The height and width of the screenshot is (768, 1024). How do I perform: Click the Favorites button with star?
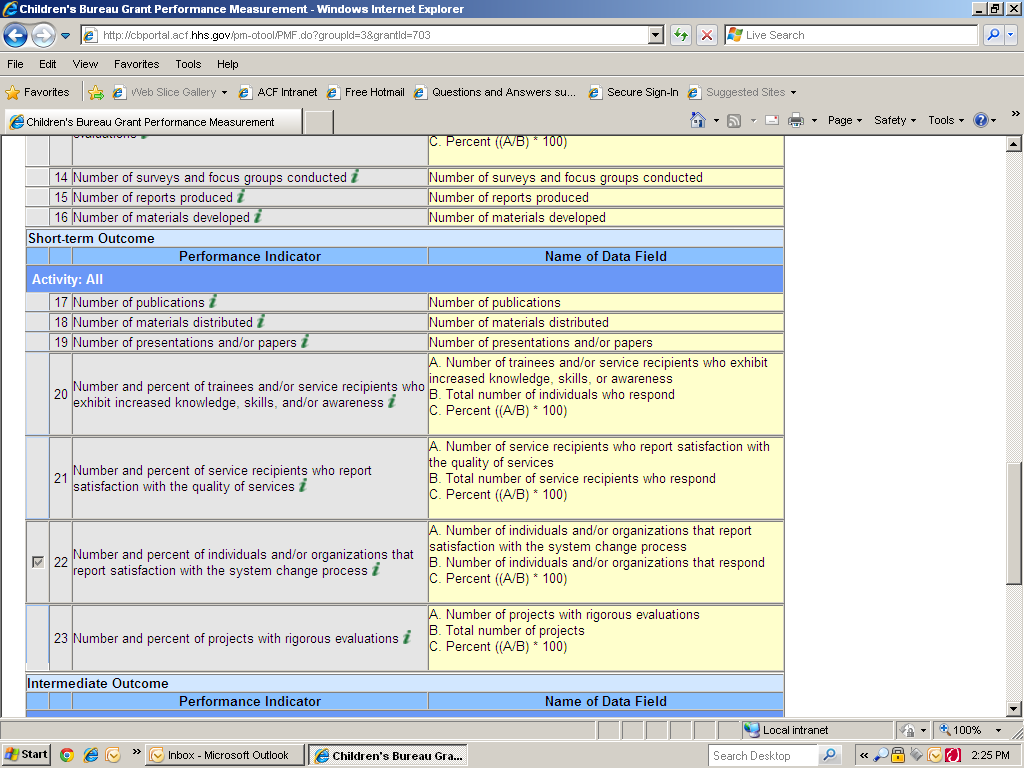click(x=37, y=93)
